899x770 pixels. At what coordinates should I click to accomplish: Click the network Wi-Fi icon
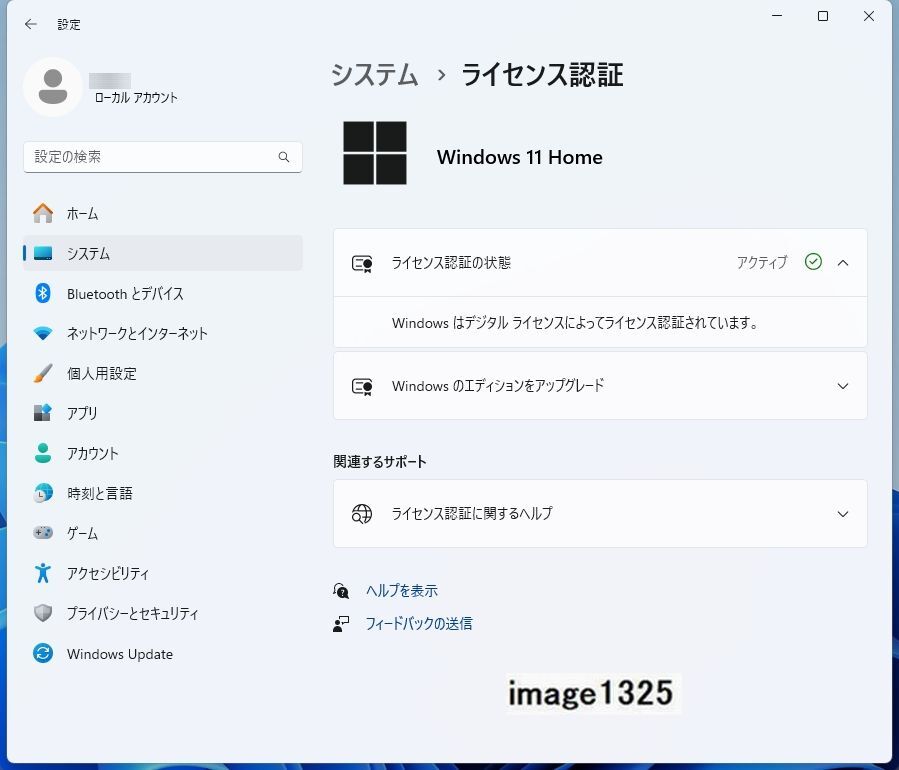(x=43, y=333)
